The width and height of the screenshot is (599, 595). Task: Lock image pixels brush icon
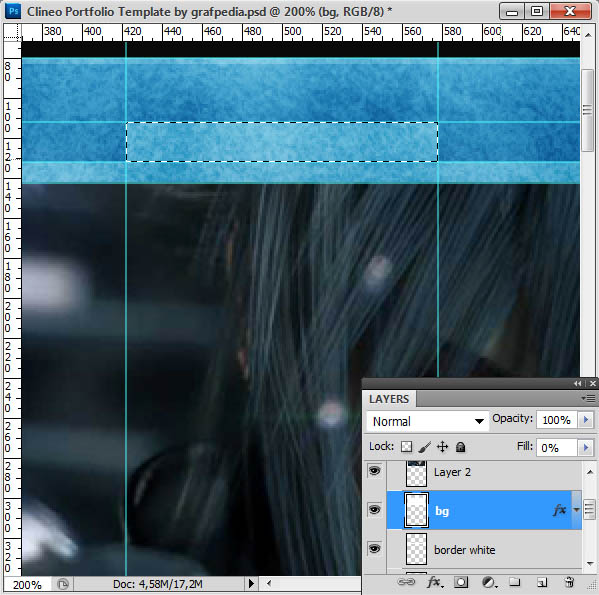coord(424,446)
